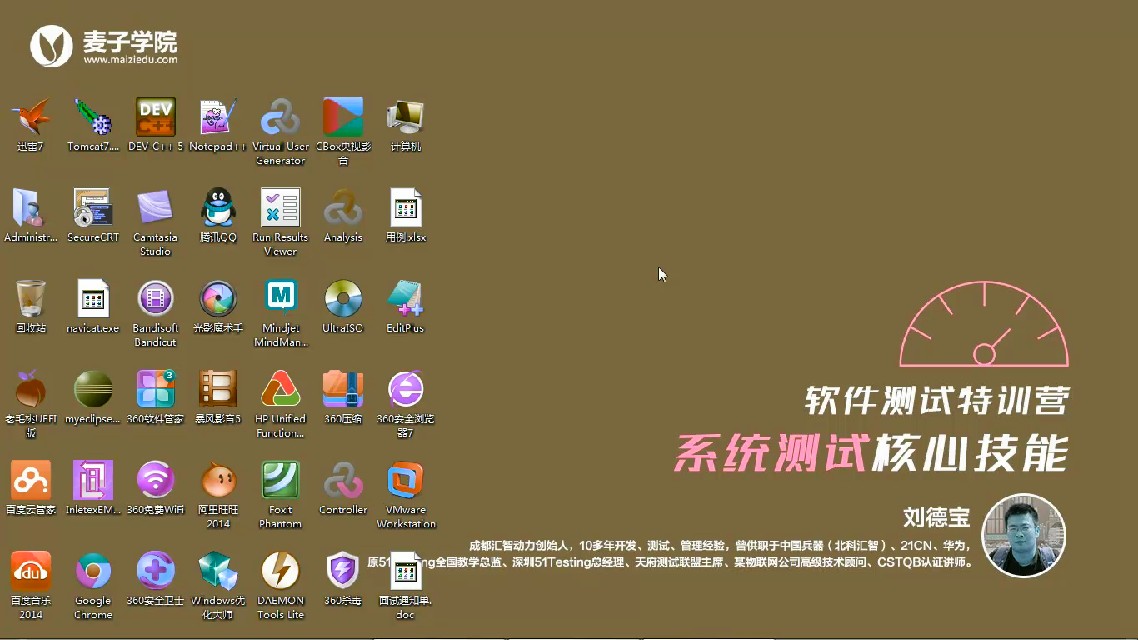
Task: Select the DAEMON Tools Lite icon
Action: (281, 572)
